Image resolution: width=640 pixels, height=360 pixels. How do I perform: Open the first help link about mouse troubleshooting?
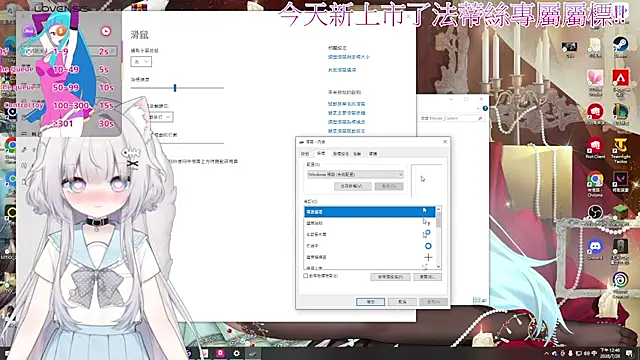tap(347, 104)
